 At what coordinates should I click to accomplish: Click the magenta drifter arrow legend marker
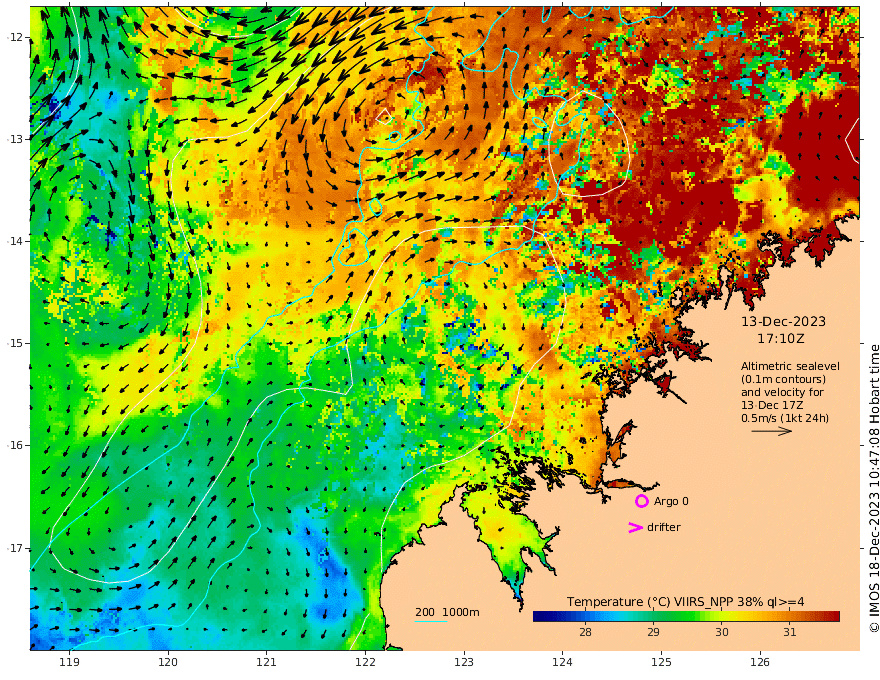click(635, 527)
